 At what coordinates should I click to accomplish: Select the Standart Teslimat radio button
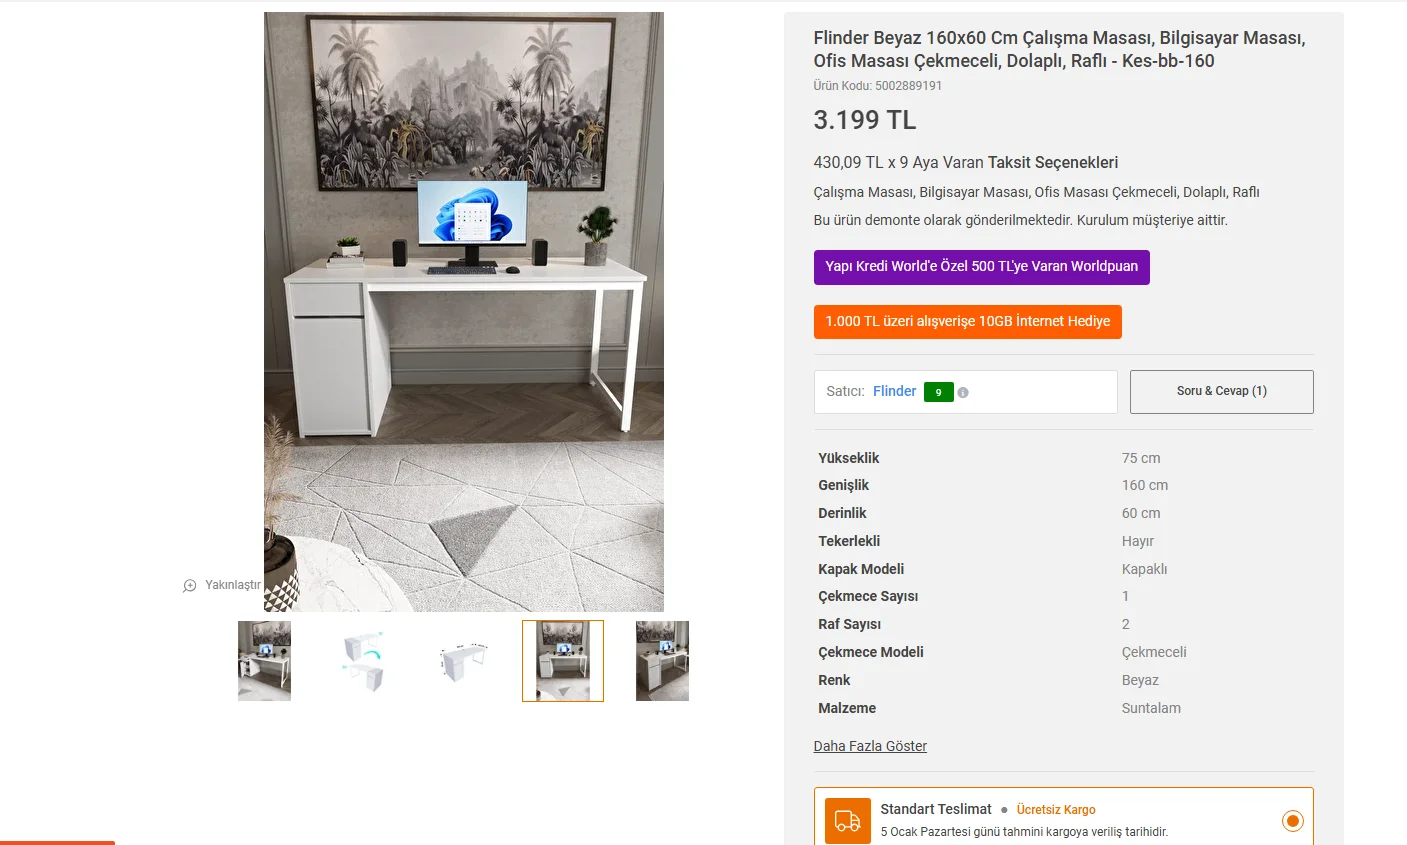tap(1293, 821)
